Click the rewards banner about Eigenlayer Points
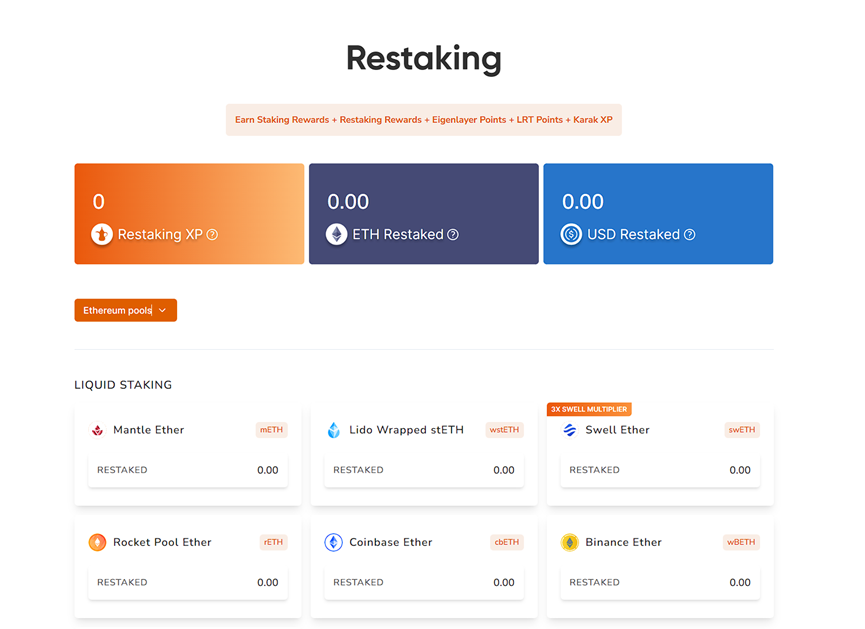Viewport: 865px width, 629px height. pyautogui.click(x=423, y=119)
